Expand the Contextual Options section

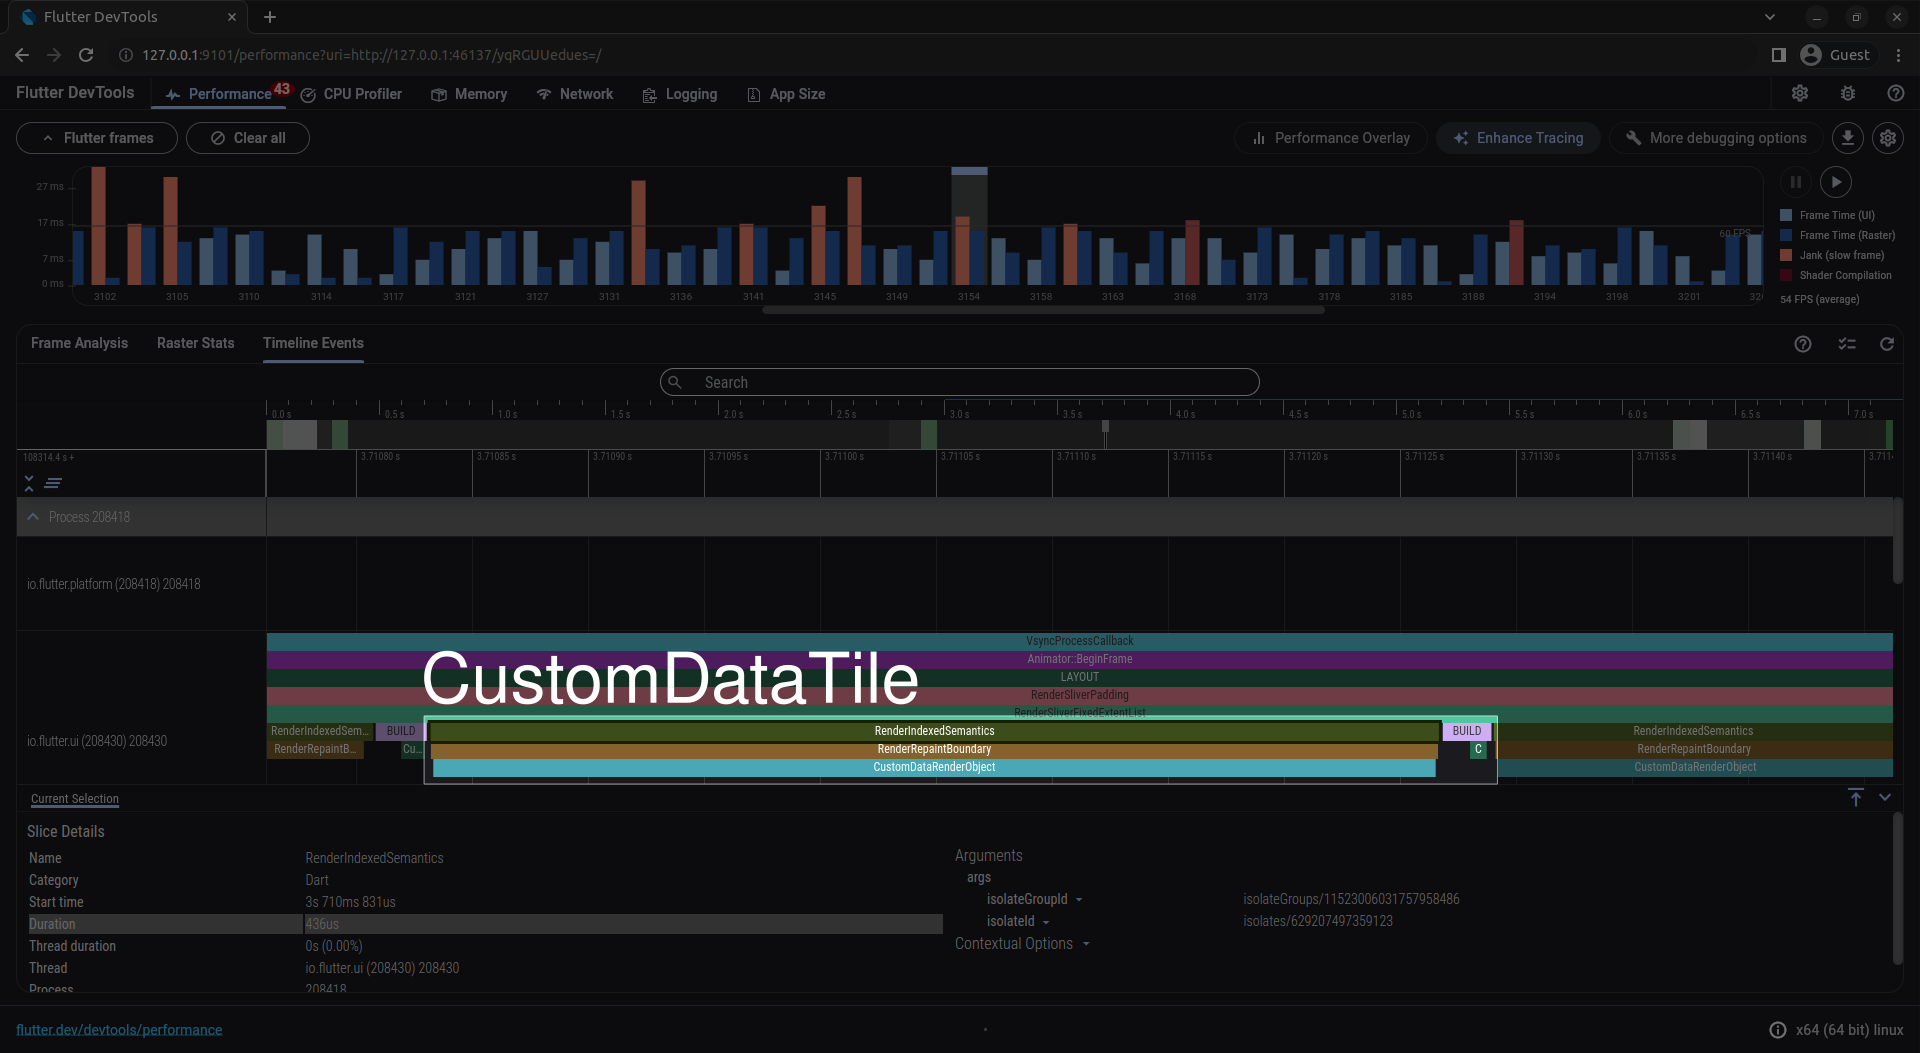1021,944
